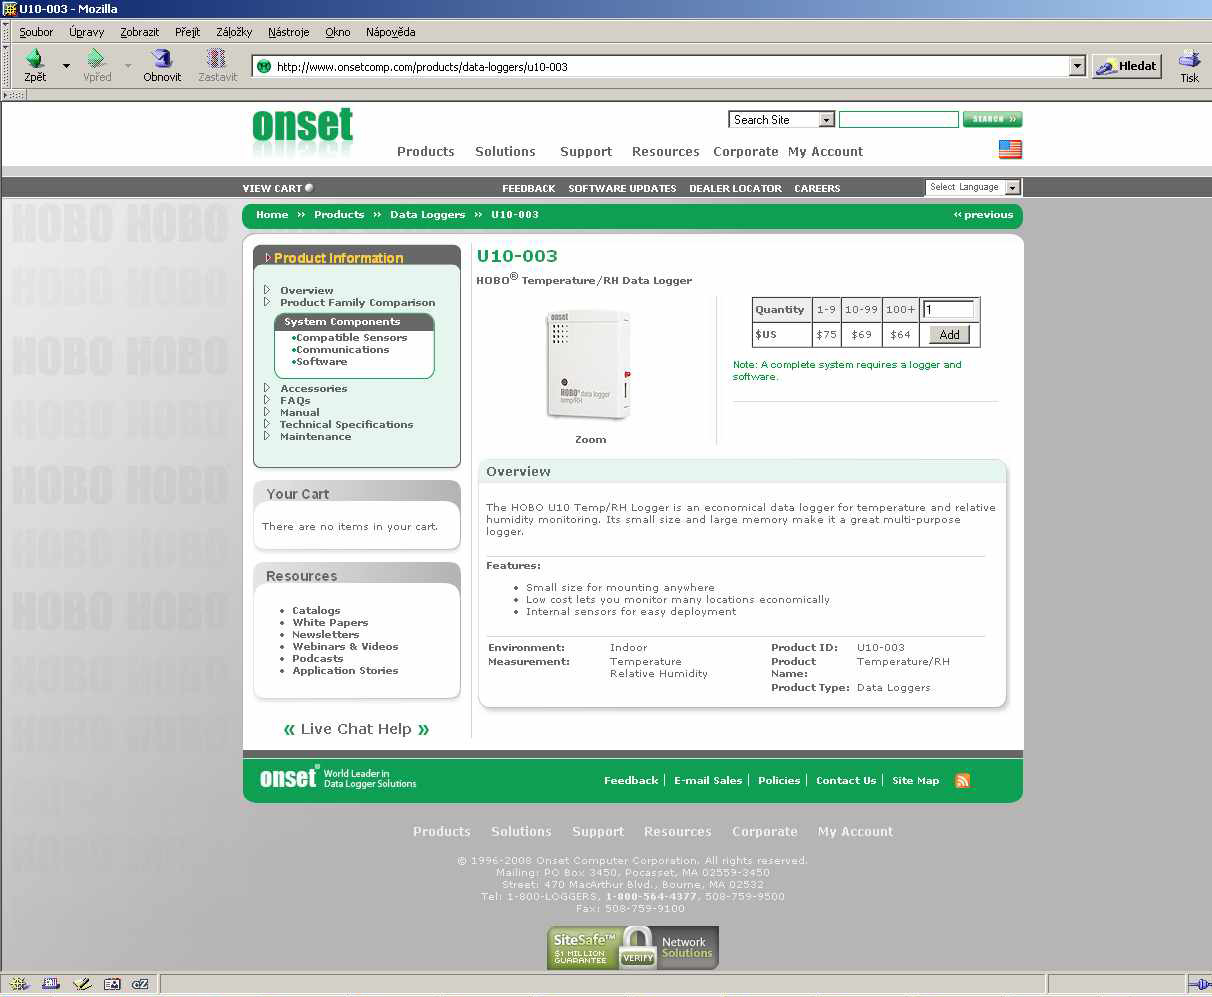Open the Zobrazit menu
The image size is (1212, 997).
pos(140,32)
